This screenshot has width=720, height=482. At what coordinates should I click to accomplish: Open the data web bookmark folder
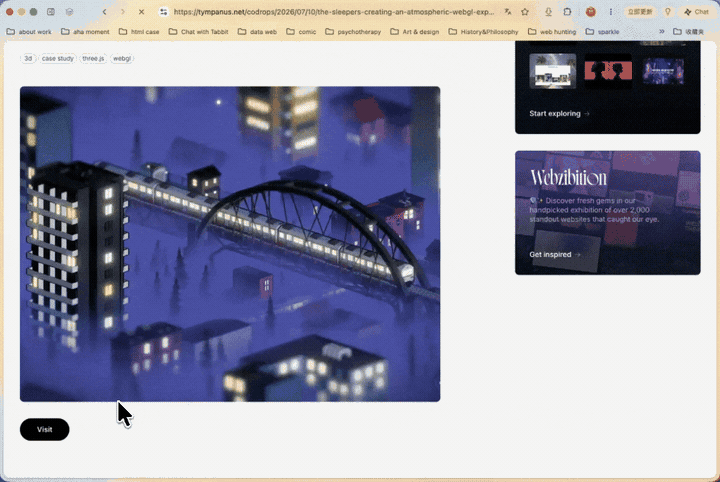tap(258, 32)
